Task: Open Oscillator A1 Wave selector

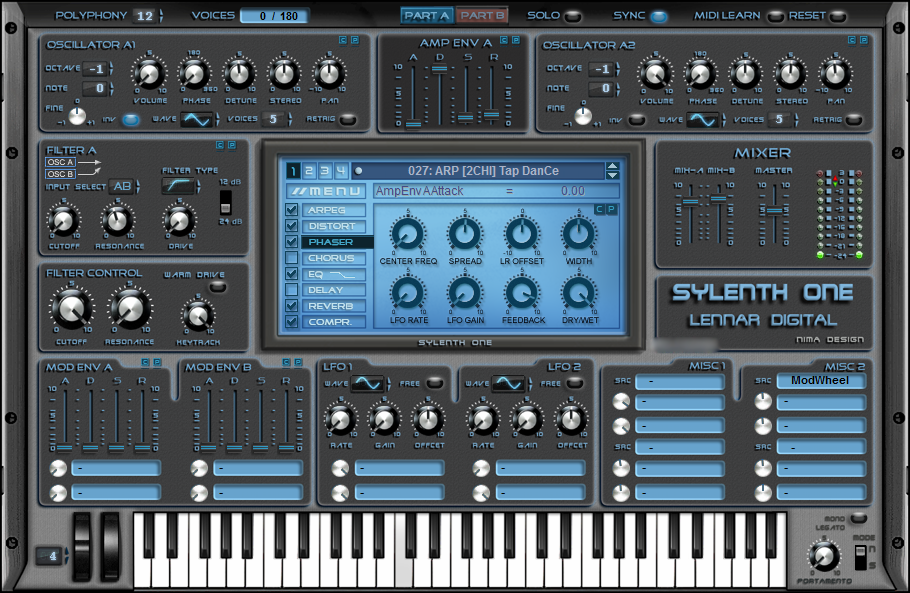Action: 196,120
